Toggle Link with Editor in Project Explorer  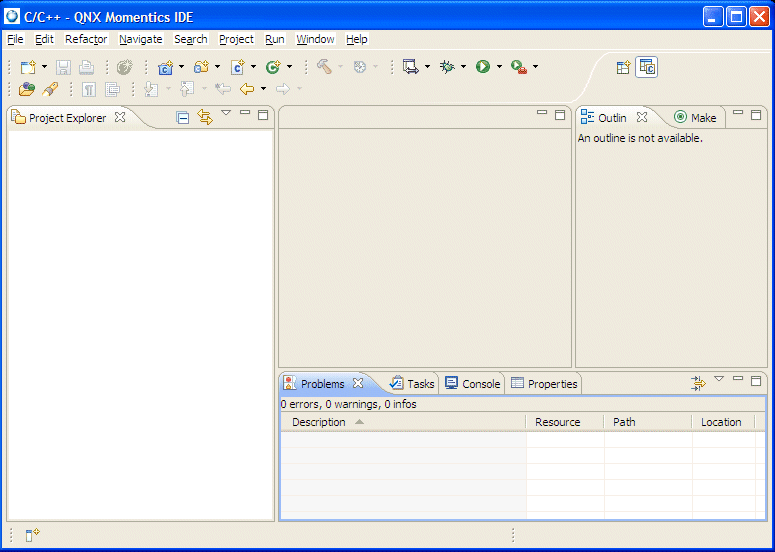pos(205,117)
